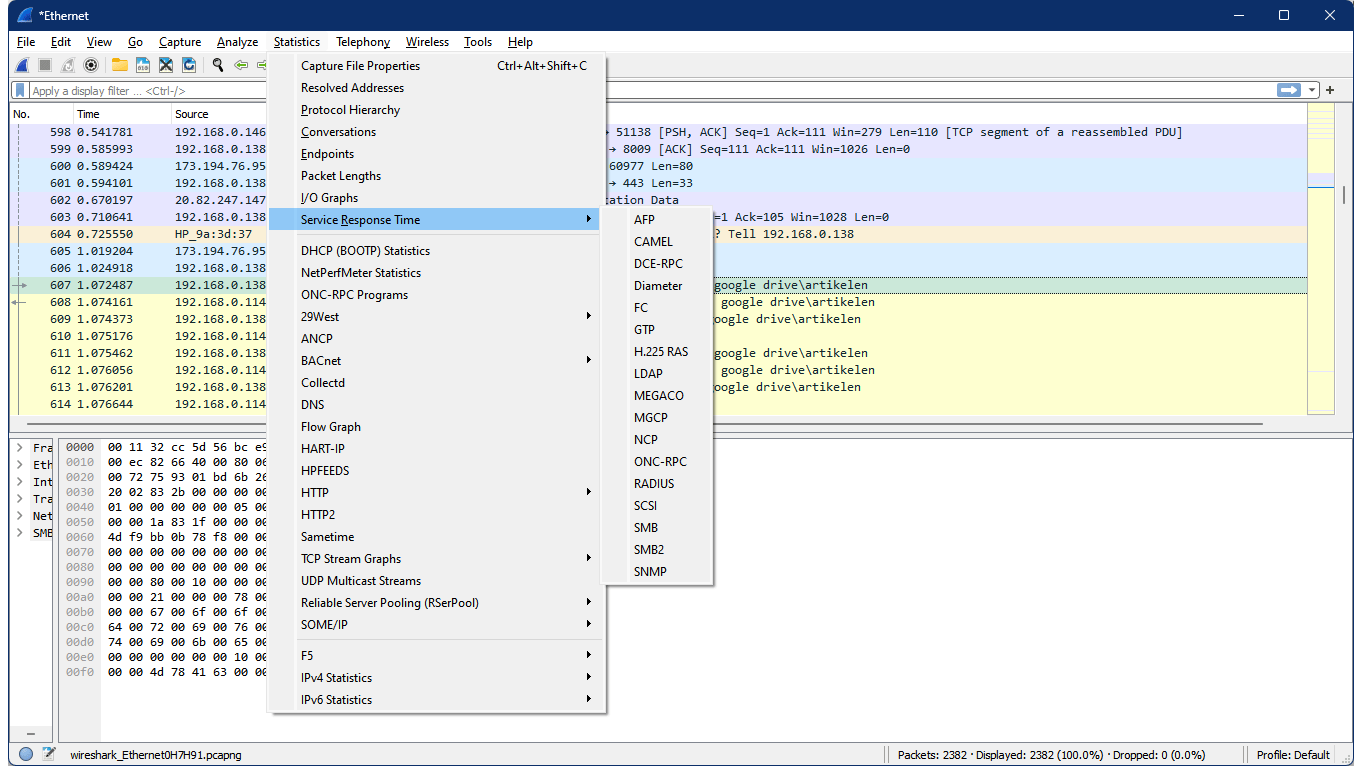
Task: Click the Save capture file icon
Action: pos(143,65)
